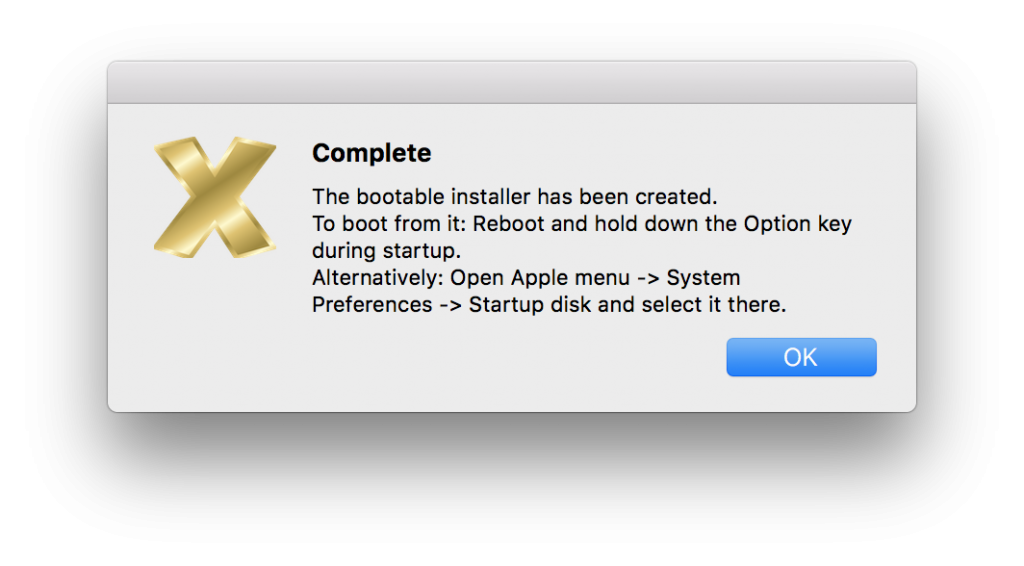Click the second '->' arrow after 'Preferences'

tap(451, 306)
